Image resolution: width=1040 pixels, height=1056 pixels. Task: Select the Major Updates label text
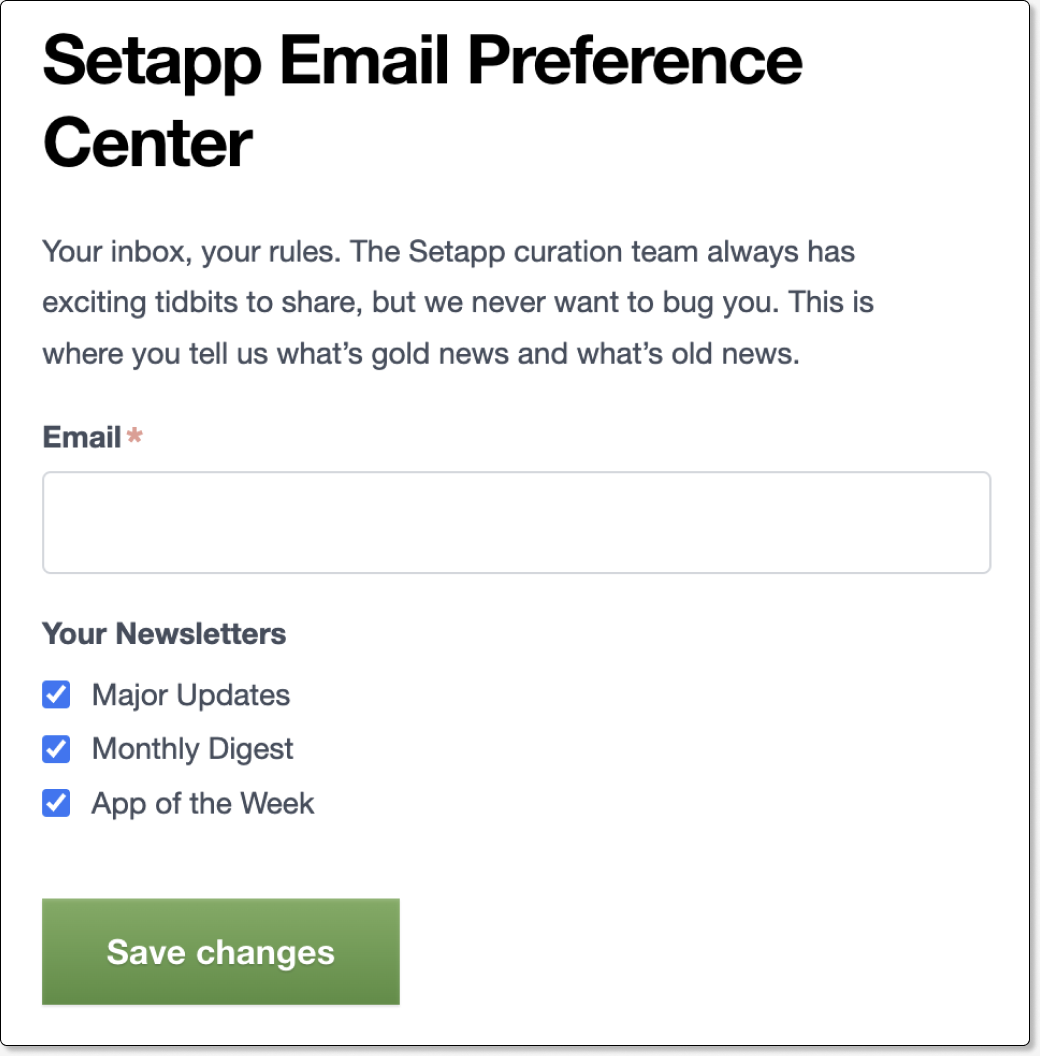[x=190, y=695]
